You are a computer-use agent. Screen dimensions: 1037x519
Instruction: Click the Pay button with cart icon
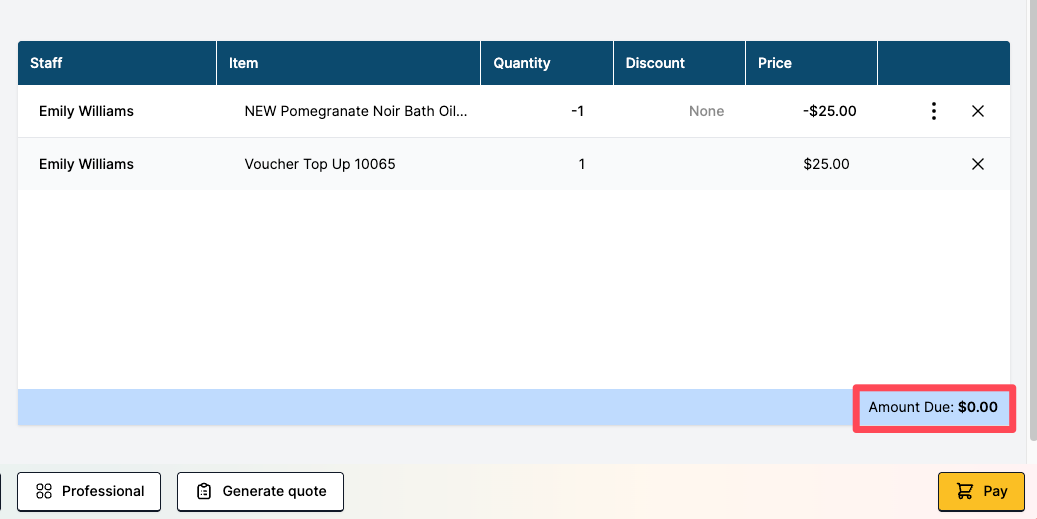click(x=981, y=491)
